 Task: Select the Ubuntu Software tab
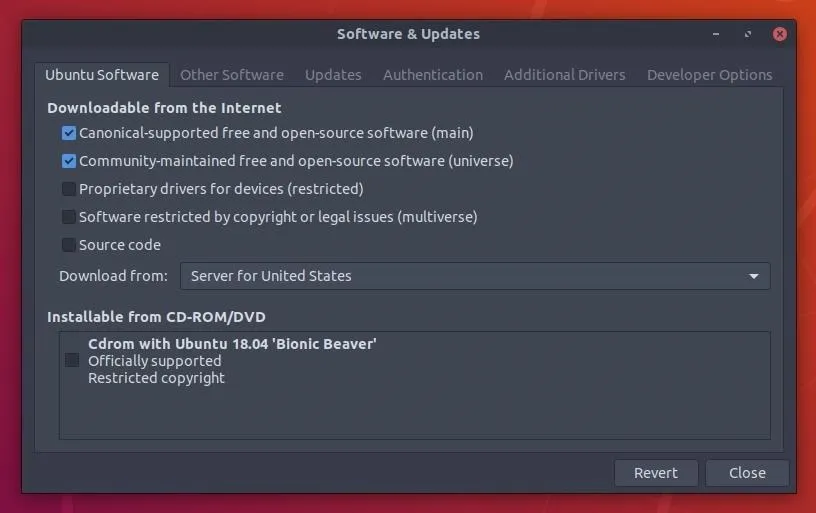[102, 75]
